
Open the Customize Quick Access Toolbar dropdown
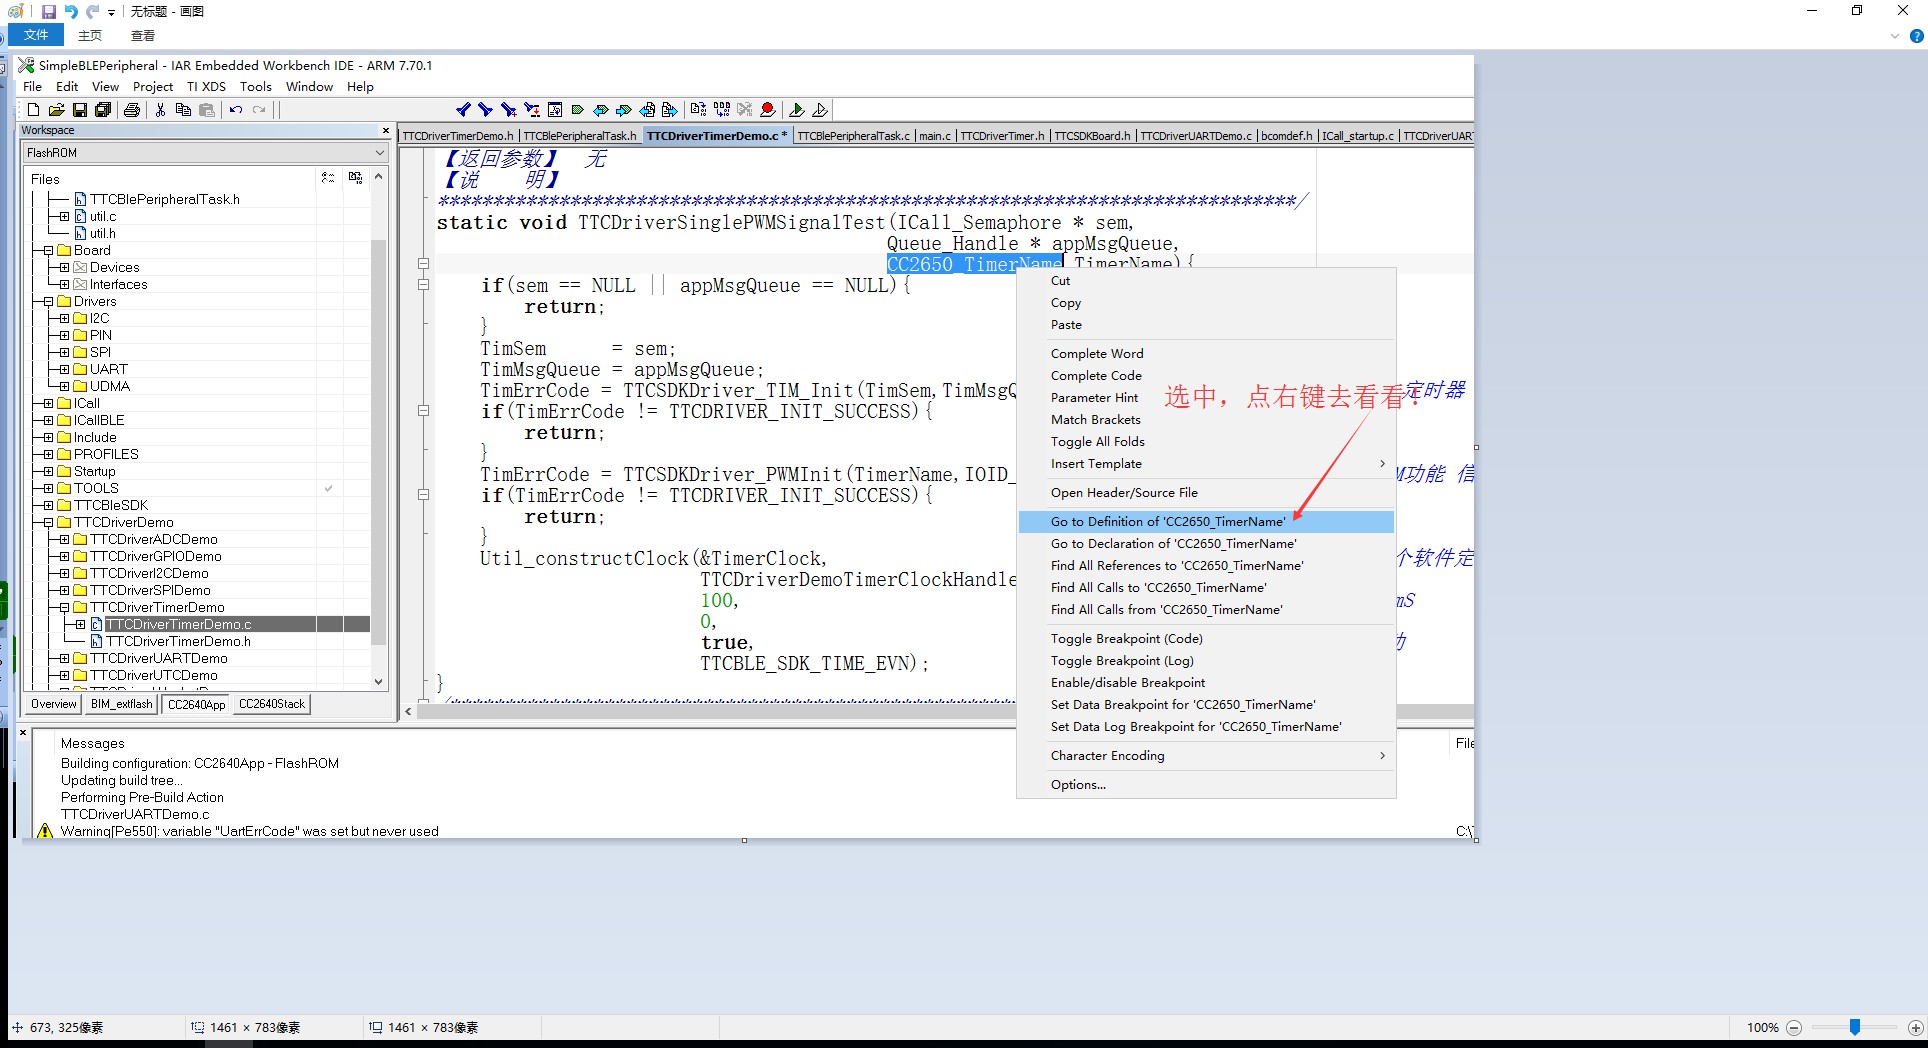pos(111,12)
